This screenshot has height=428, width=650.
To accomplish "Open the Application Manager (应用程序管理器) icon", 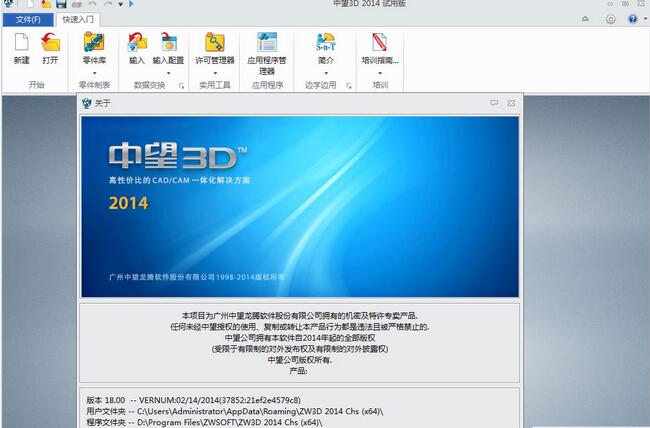I will coord(267,42).
